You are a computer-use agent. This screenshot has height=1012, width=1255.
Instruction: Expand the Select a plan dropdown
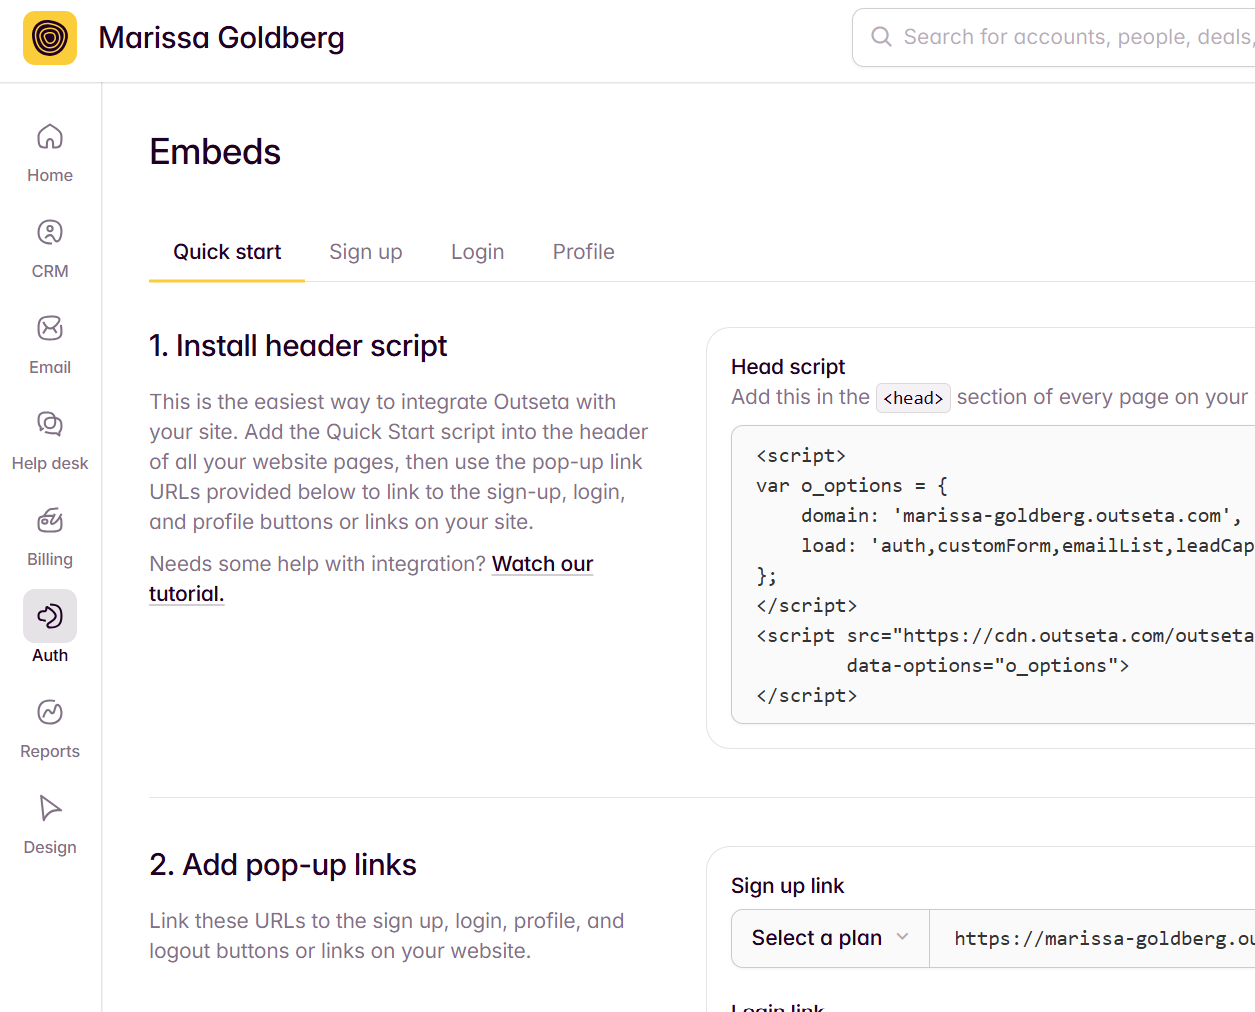click(x=830, y=938)
